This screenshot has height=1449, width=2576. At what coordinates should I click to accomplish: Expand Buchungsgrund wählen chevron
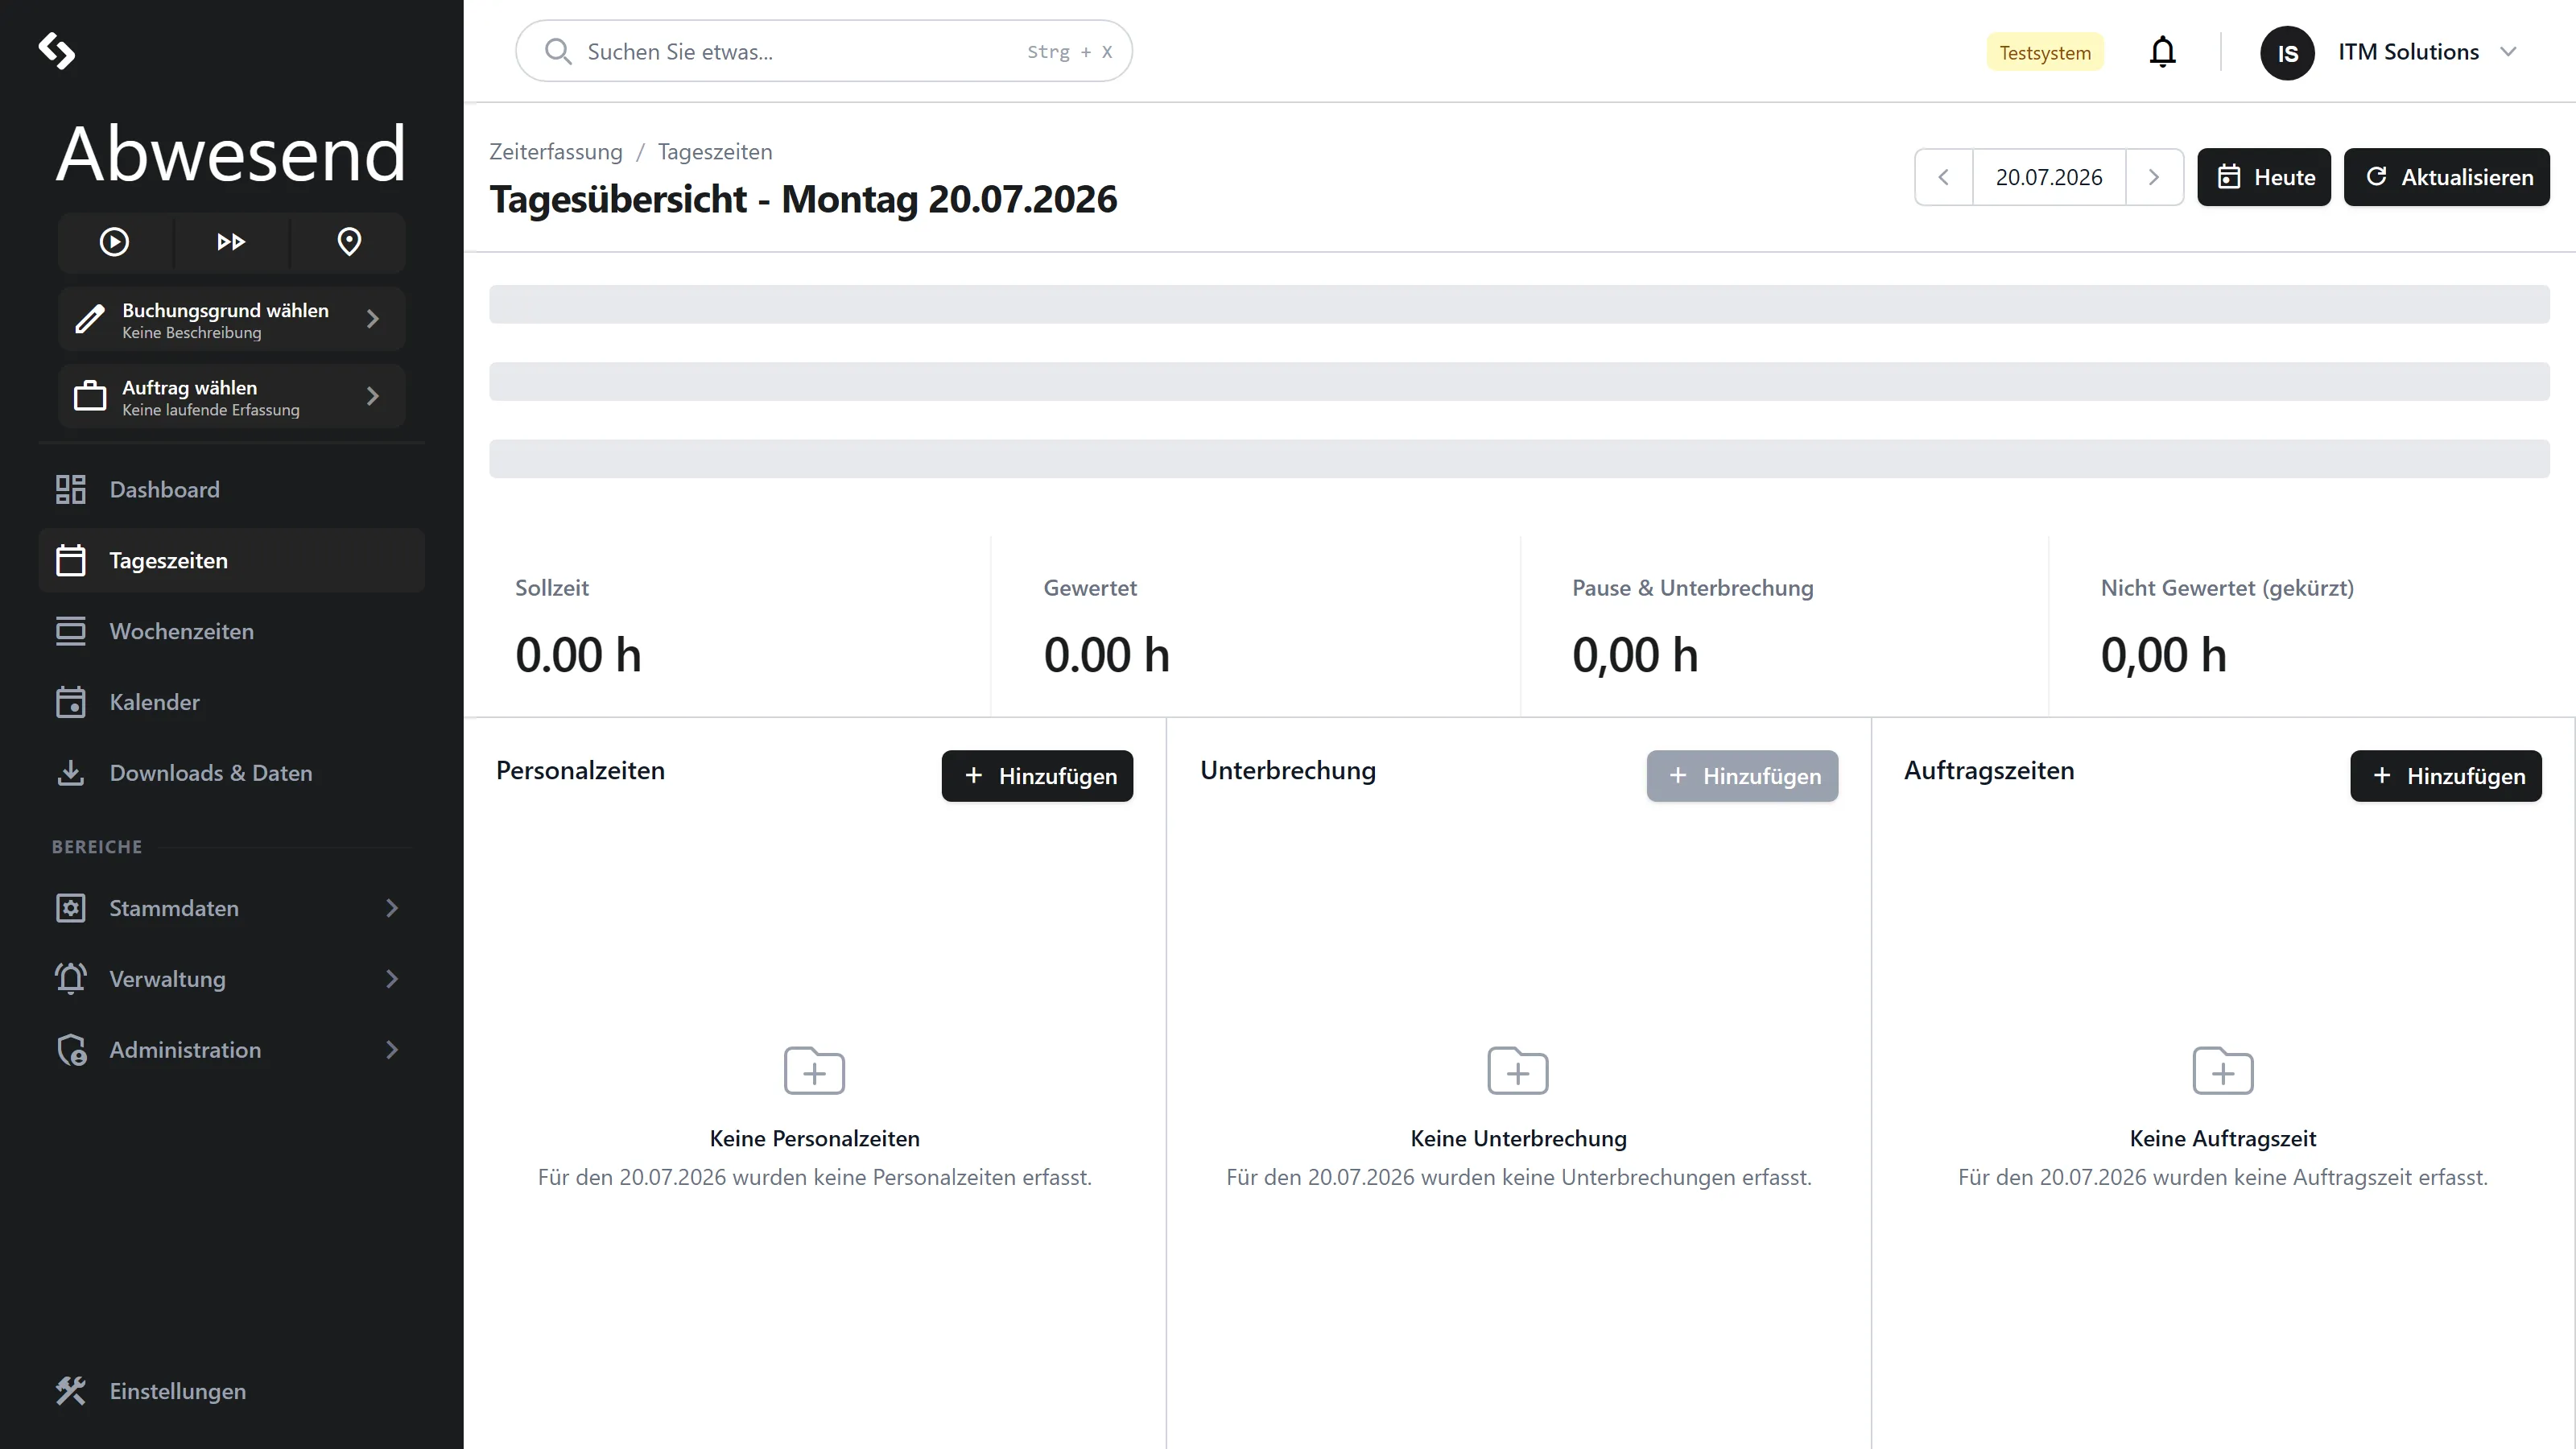coord(373,319)
